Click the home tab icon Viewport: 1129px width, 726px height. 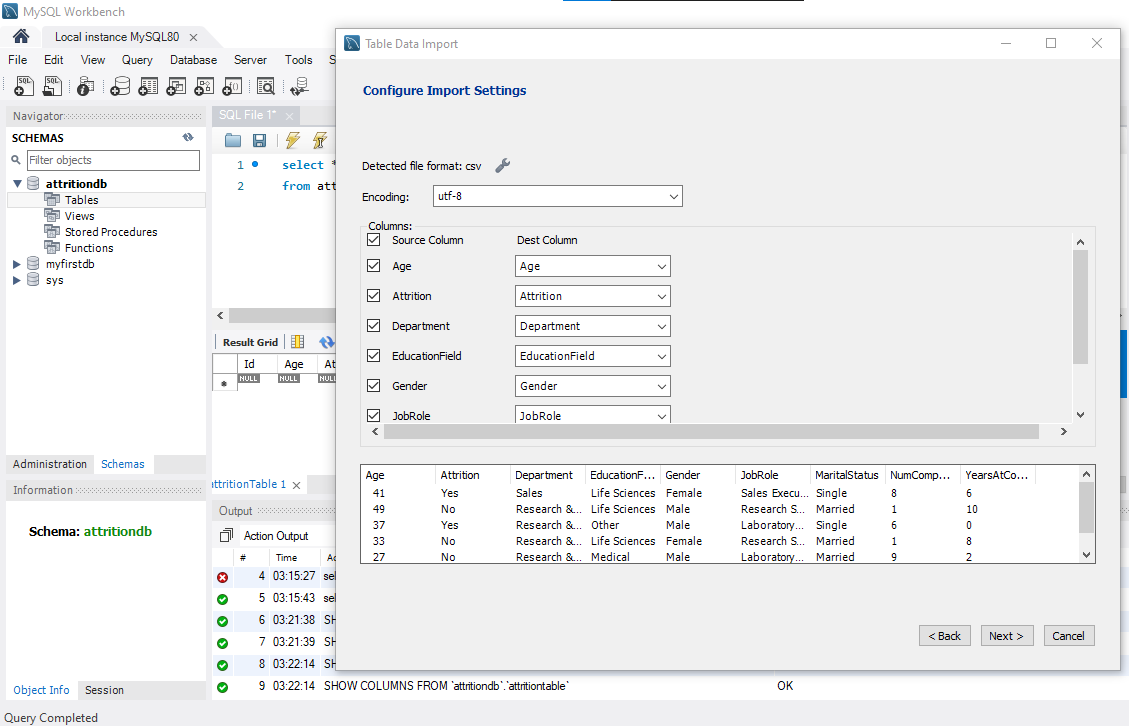(x=21, y=36)
